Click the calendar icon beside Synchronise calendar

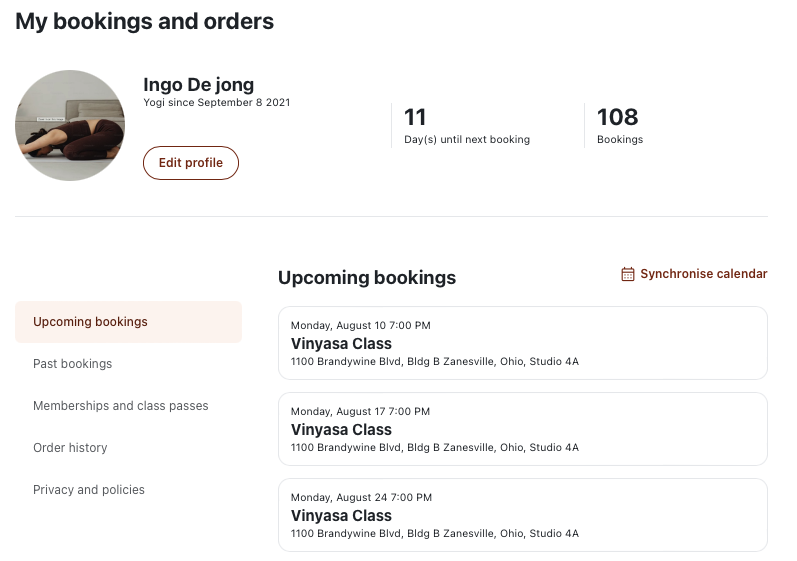628,274
